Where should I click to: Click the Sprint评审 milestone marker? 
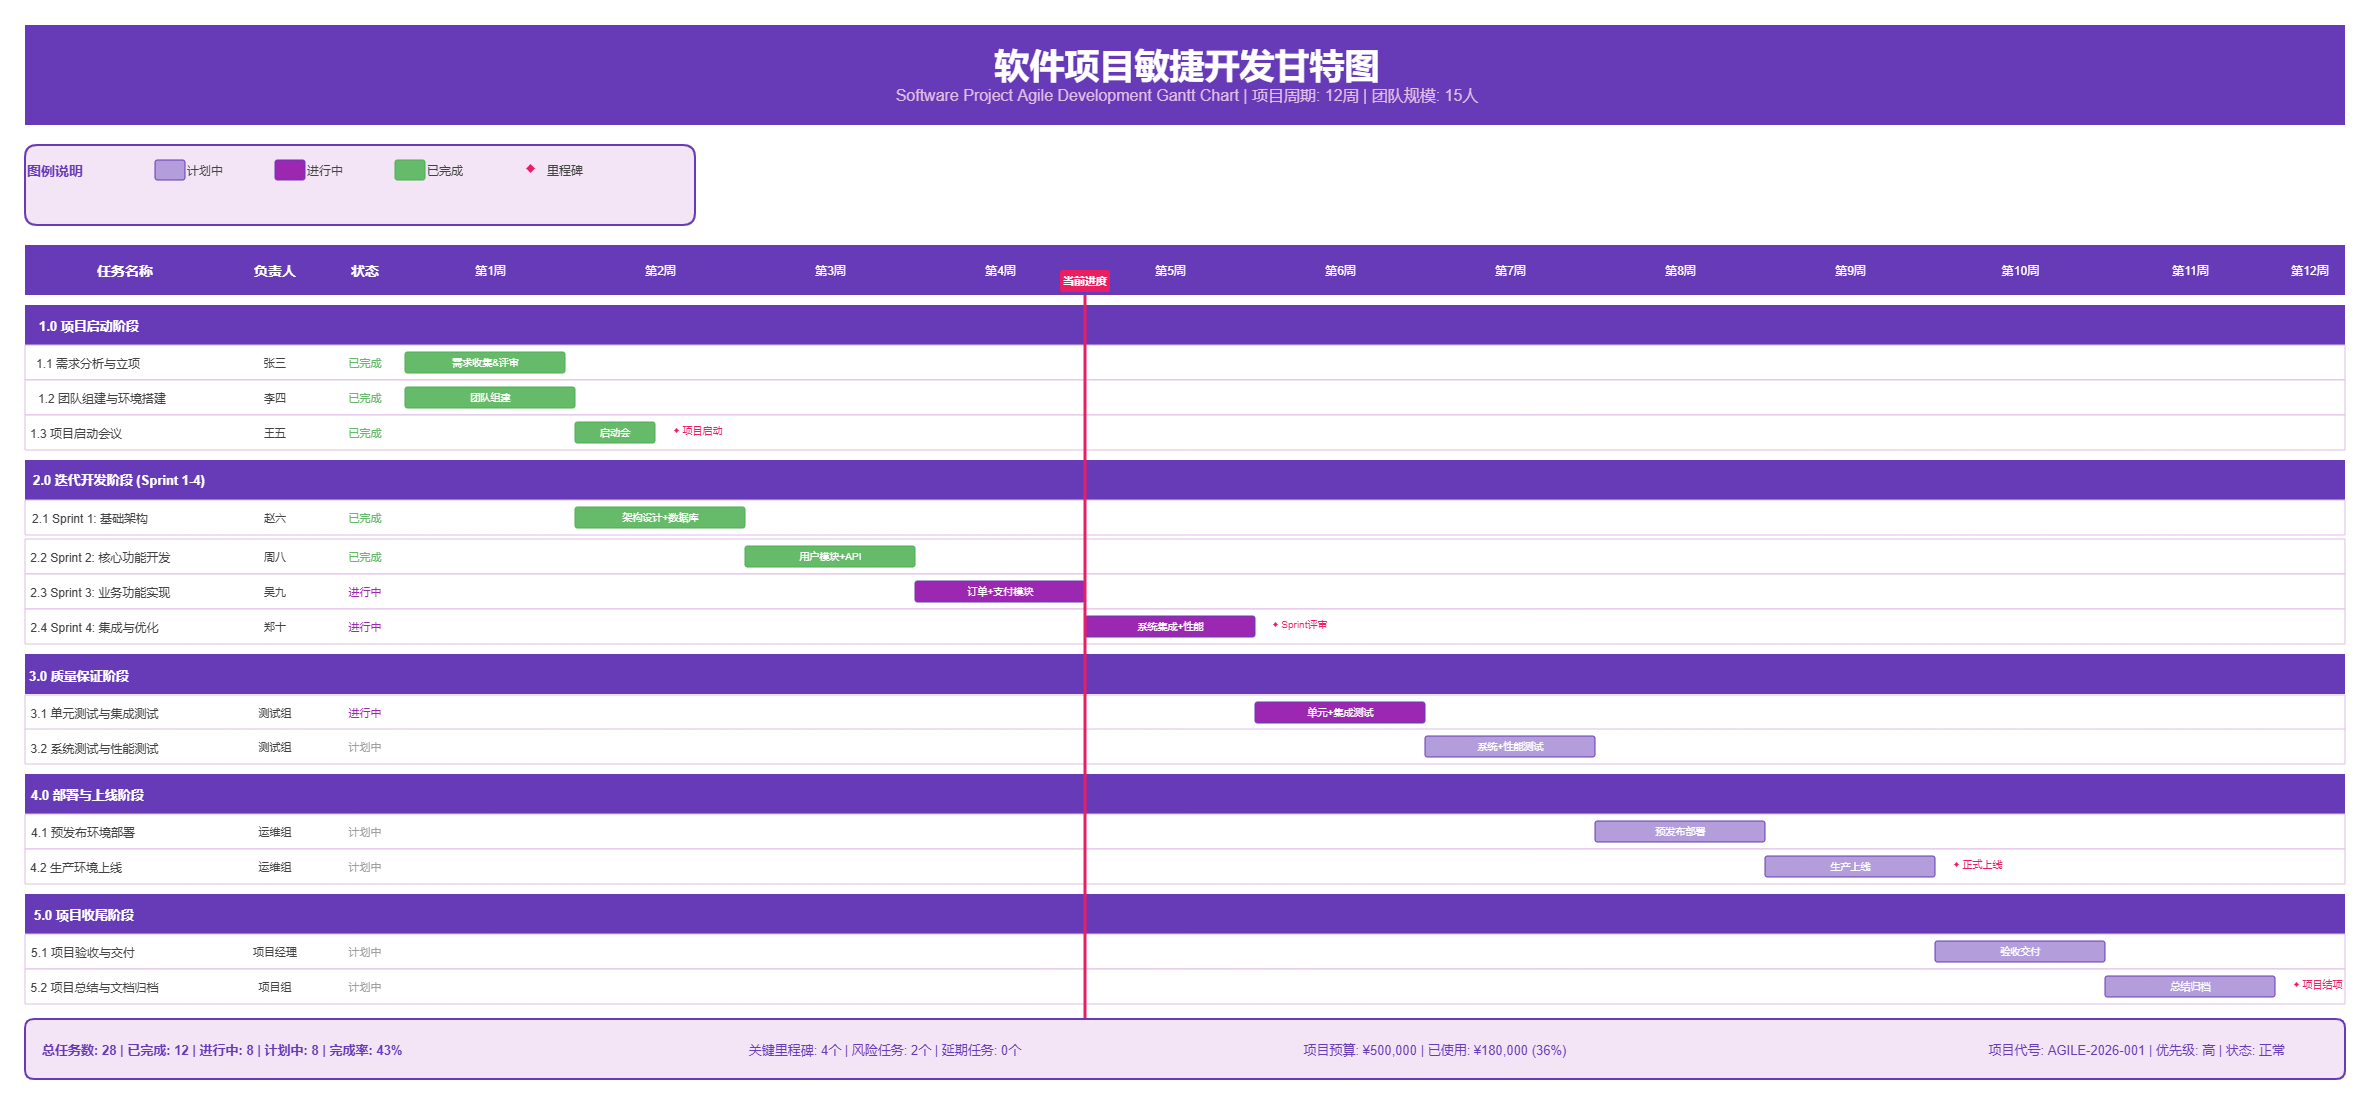[x=1276, y=625]
